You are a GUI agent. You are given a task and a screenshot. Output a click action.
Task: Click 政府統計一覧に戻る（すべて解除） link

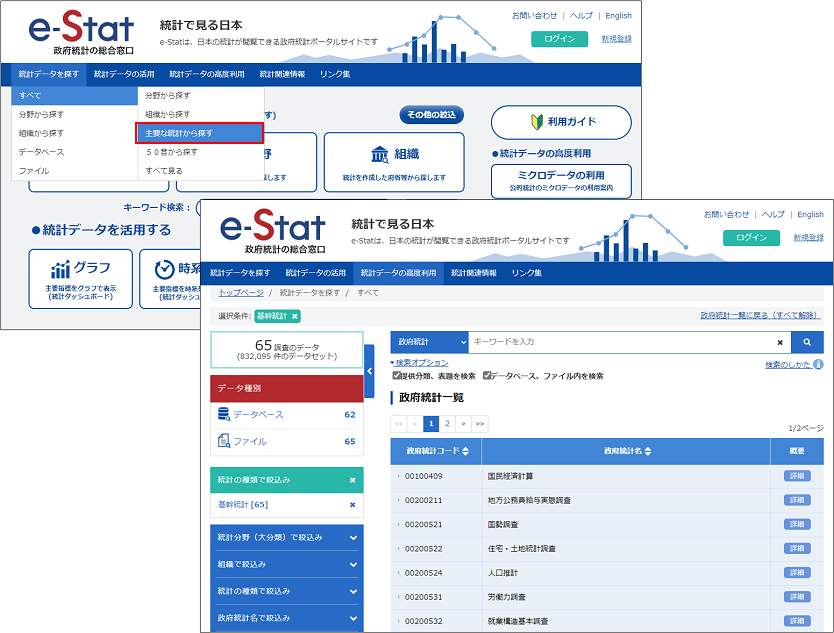pos(759,315)
